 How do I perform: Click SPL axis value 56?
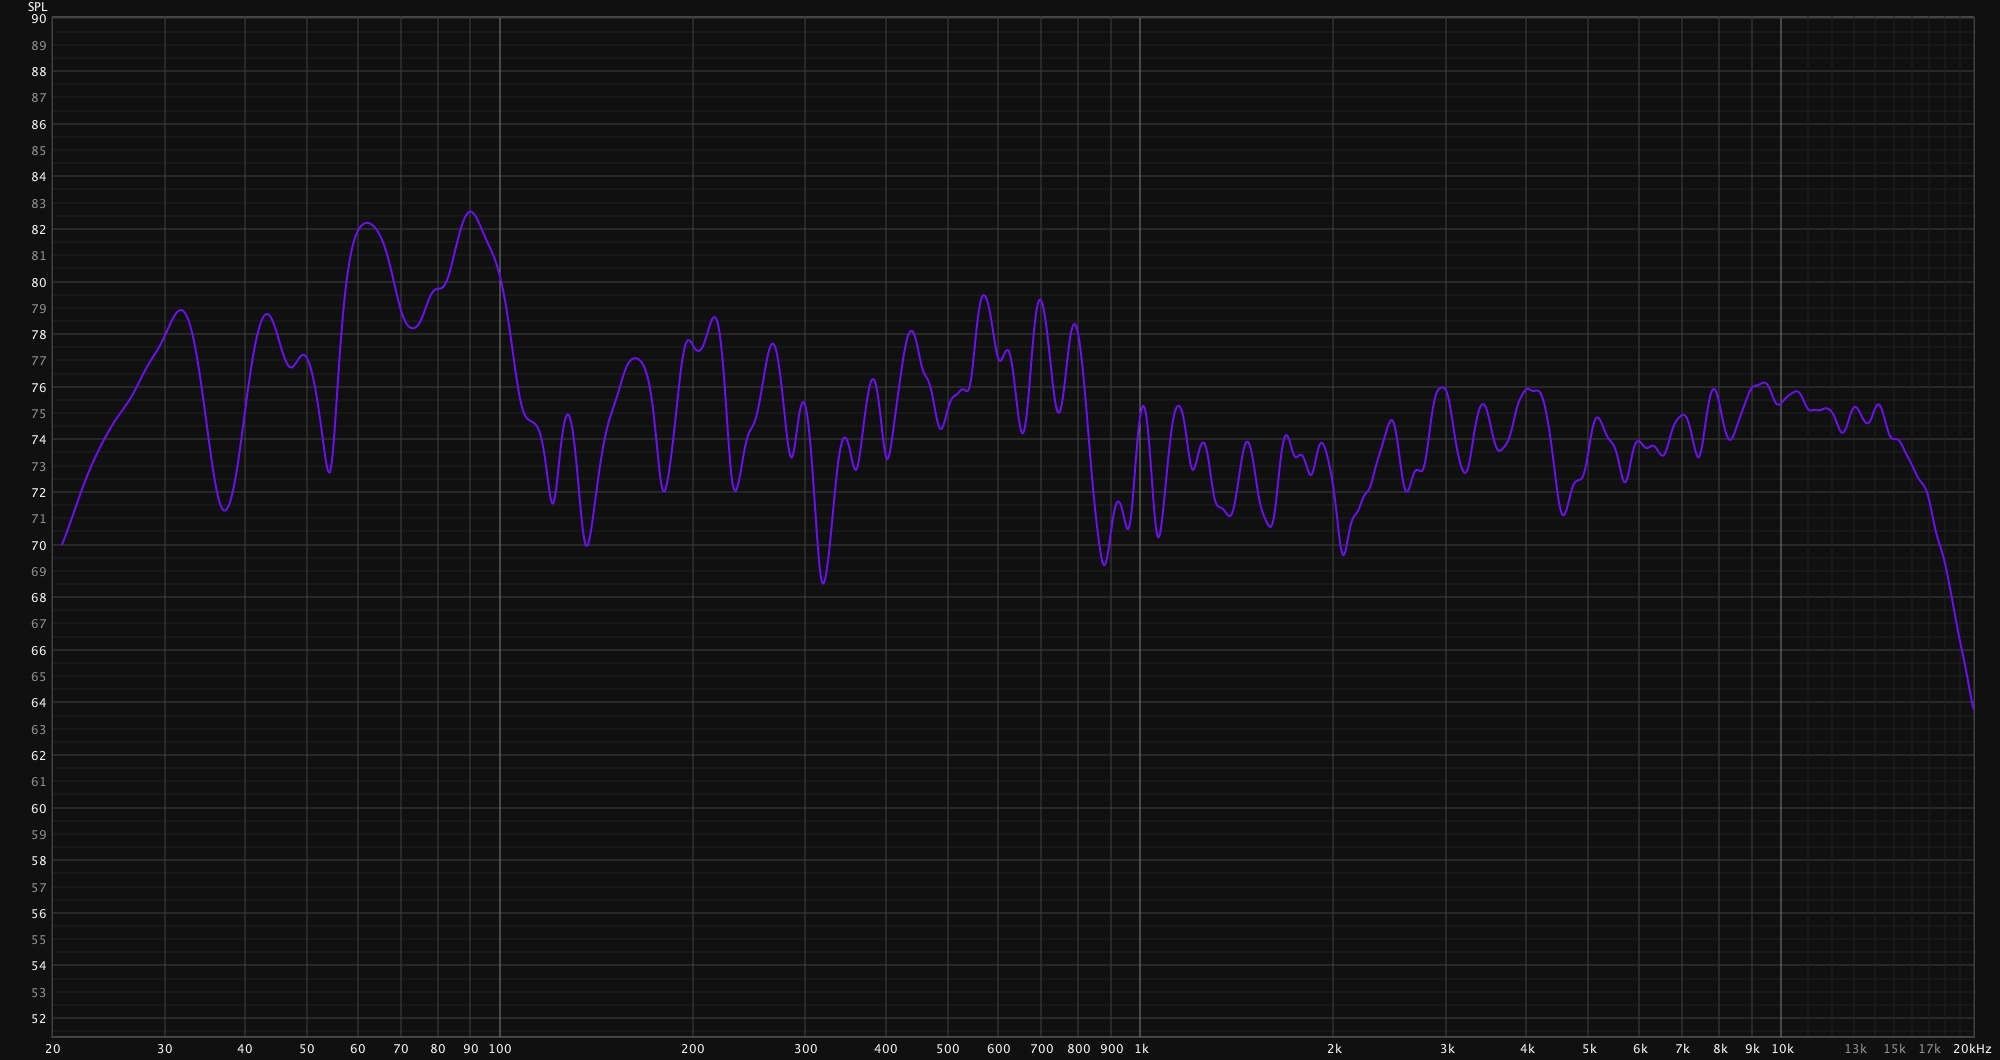click(x=39, y=914)
